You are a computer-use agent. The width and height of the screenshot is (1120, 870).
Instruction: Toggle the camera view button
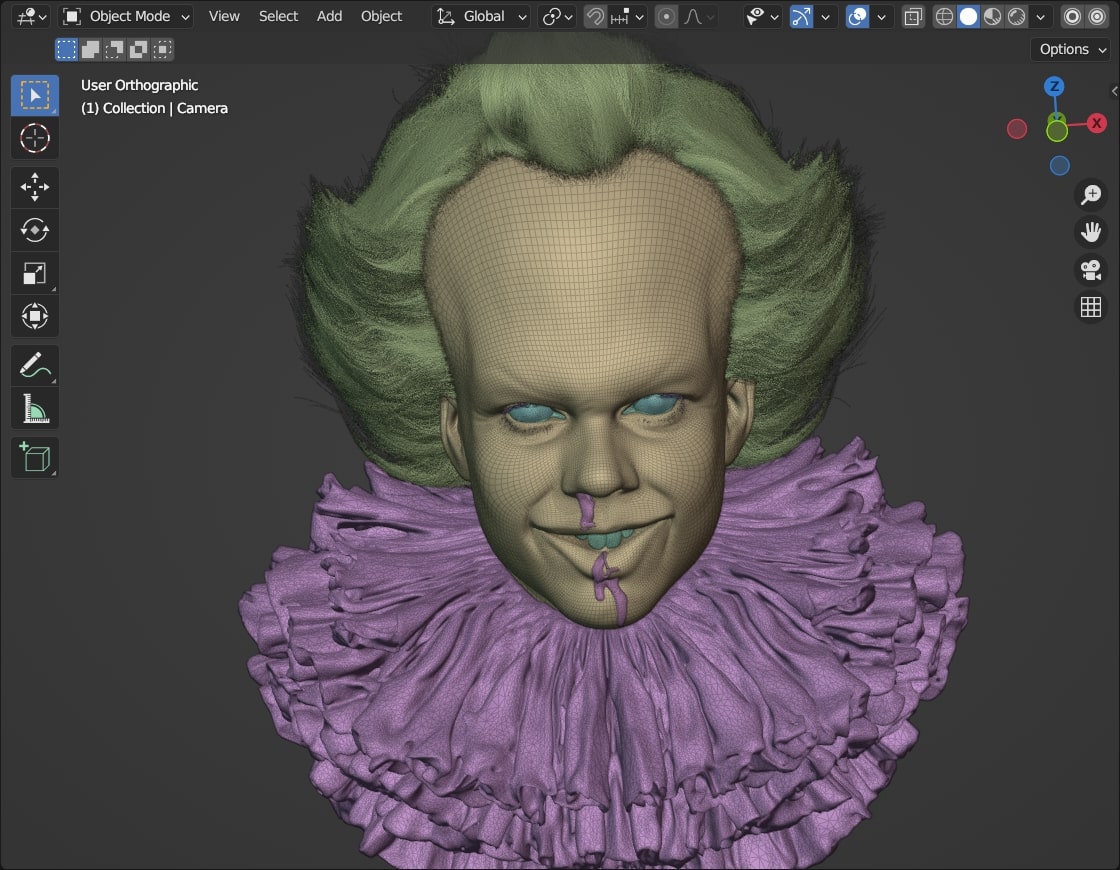click(x=1091, y=270)
